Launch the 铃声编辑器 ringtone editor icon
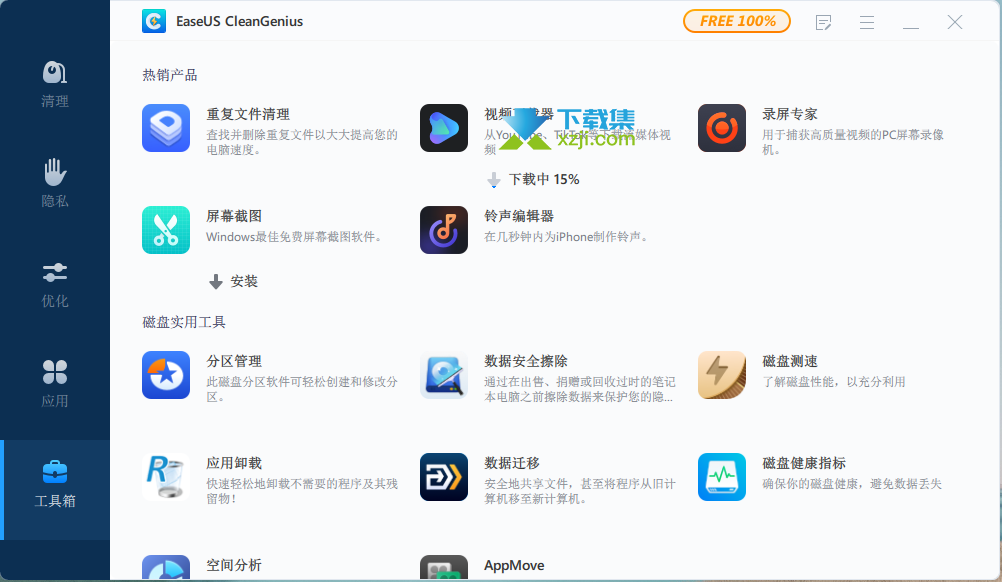Screen dimensions: 1002x582 [x=443, y=230]
